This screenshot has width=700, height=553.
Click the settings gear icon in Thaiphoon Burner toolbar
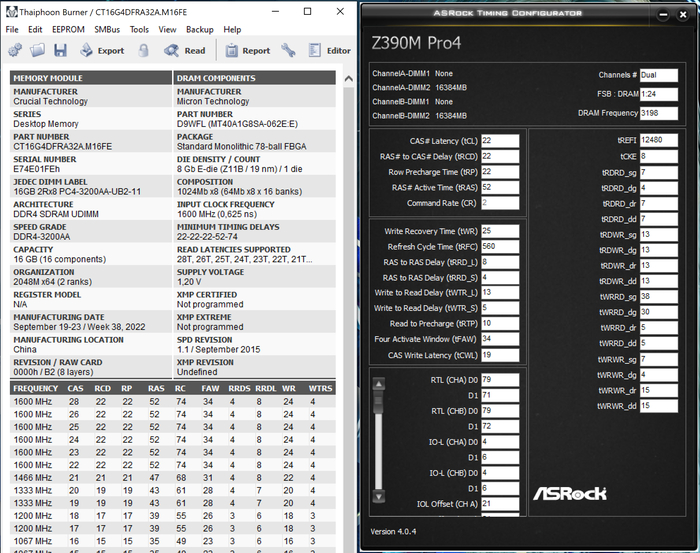[15, 50]
